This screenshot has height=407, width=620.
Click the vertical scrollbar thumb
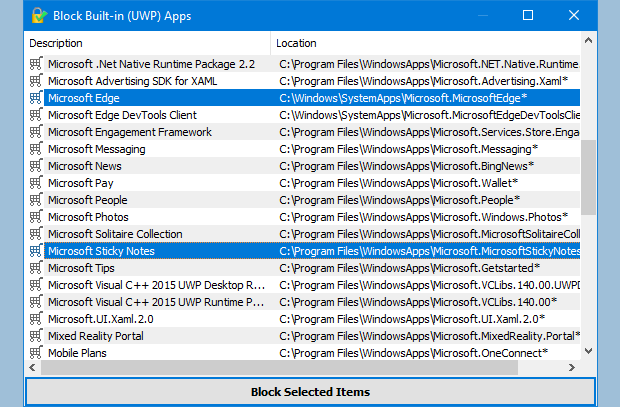(x=588, y=177)
